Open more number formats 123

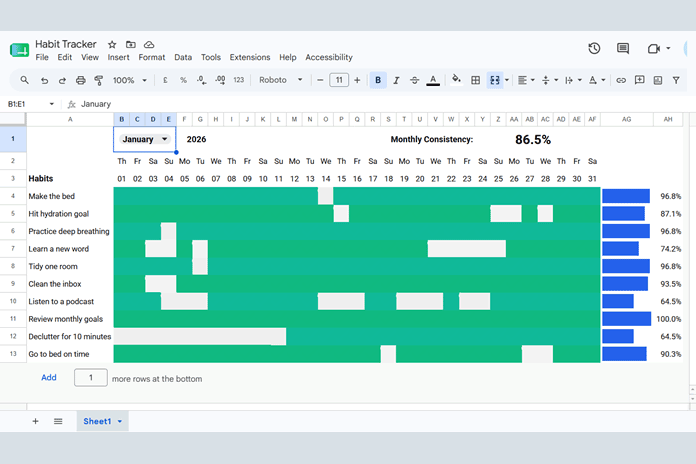pos(239,80)
